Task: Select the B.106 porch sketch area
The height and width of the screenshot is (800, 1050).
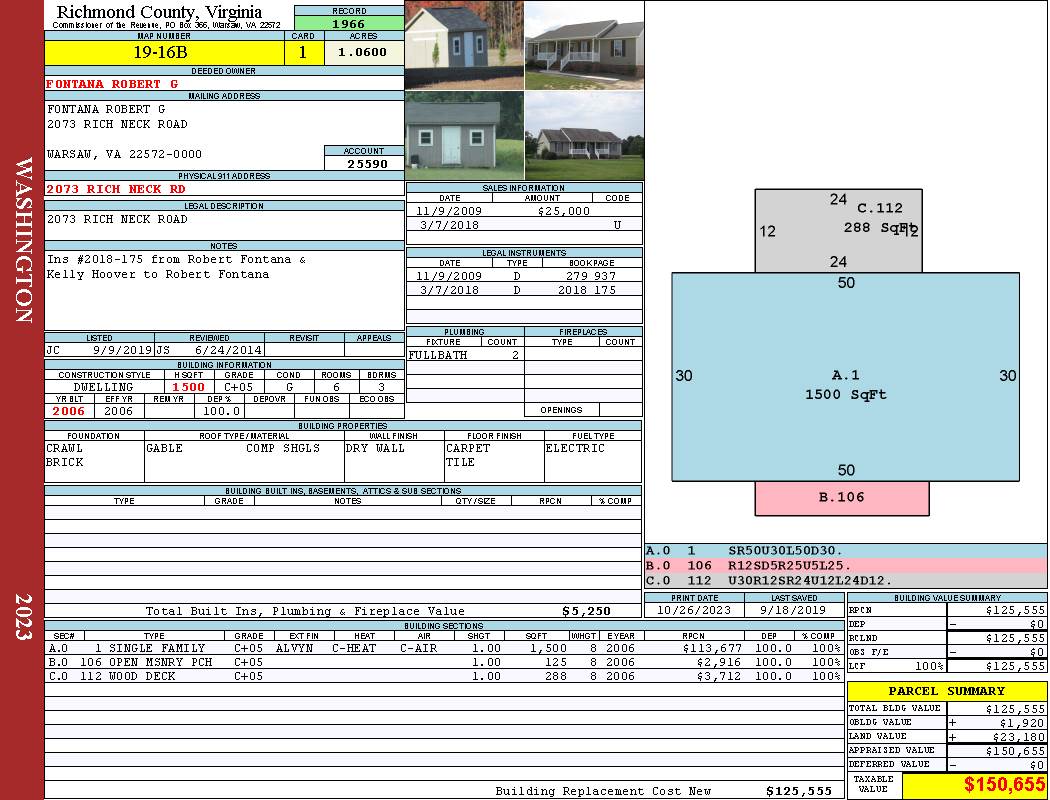Action: pos(842,498)
